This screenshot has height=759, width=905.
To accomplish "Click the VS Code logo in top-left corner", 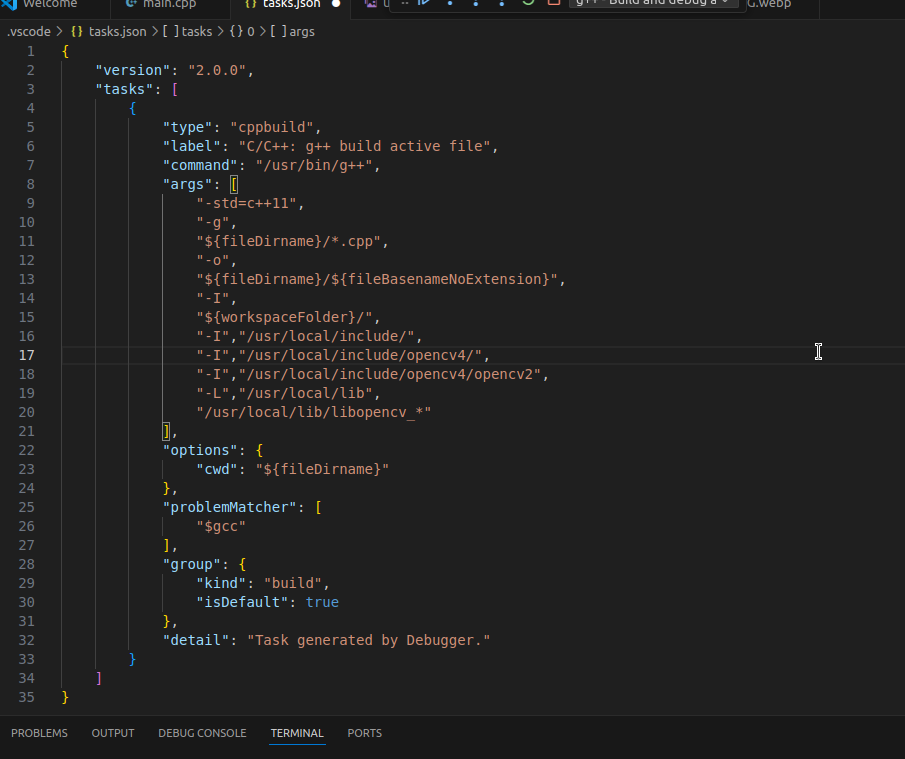I will click(11, 4).
